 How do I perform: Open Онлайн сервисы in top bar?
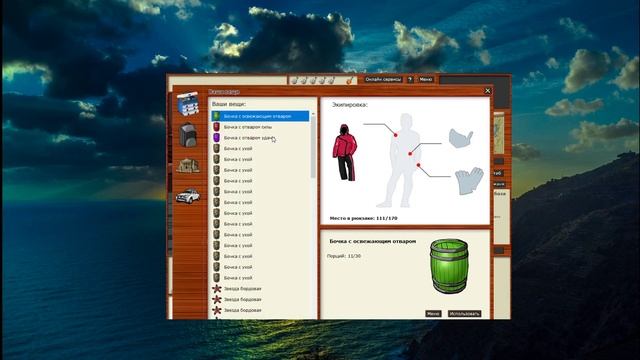[x=383, y=80]
